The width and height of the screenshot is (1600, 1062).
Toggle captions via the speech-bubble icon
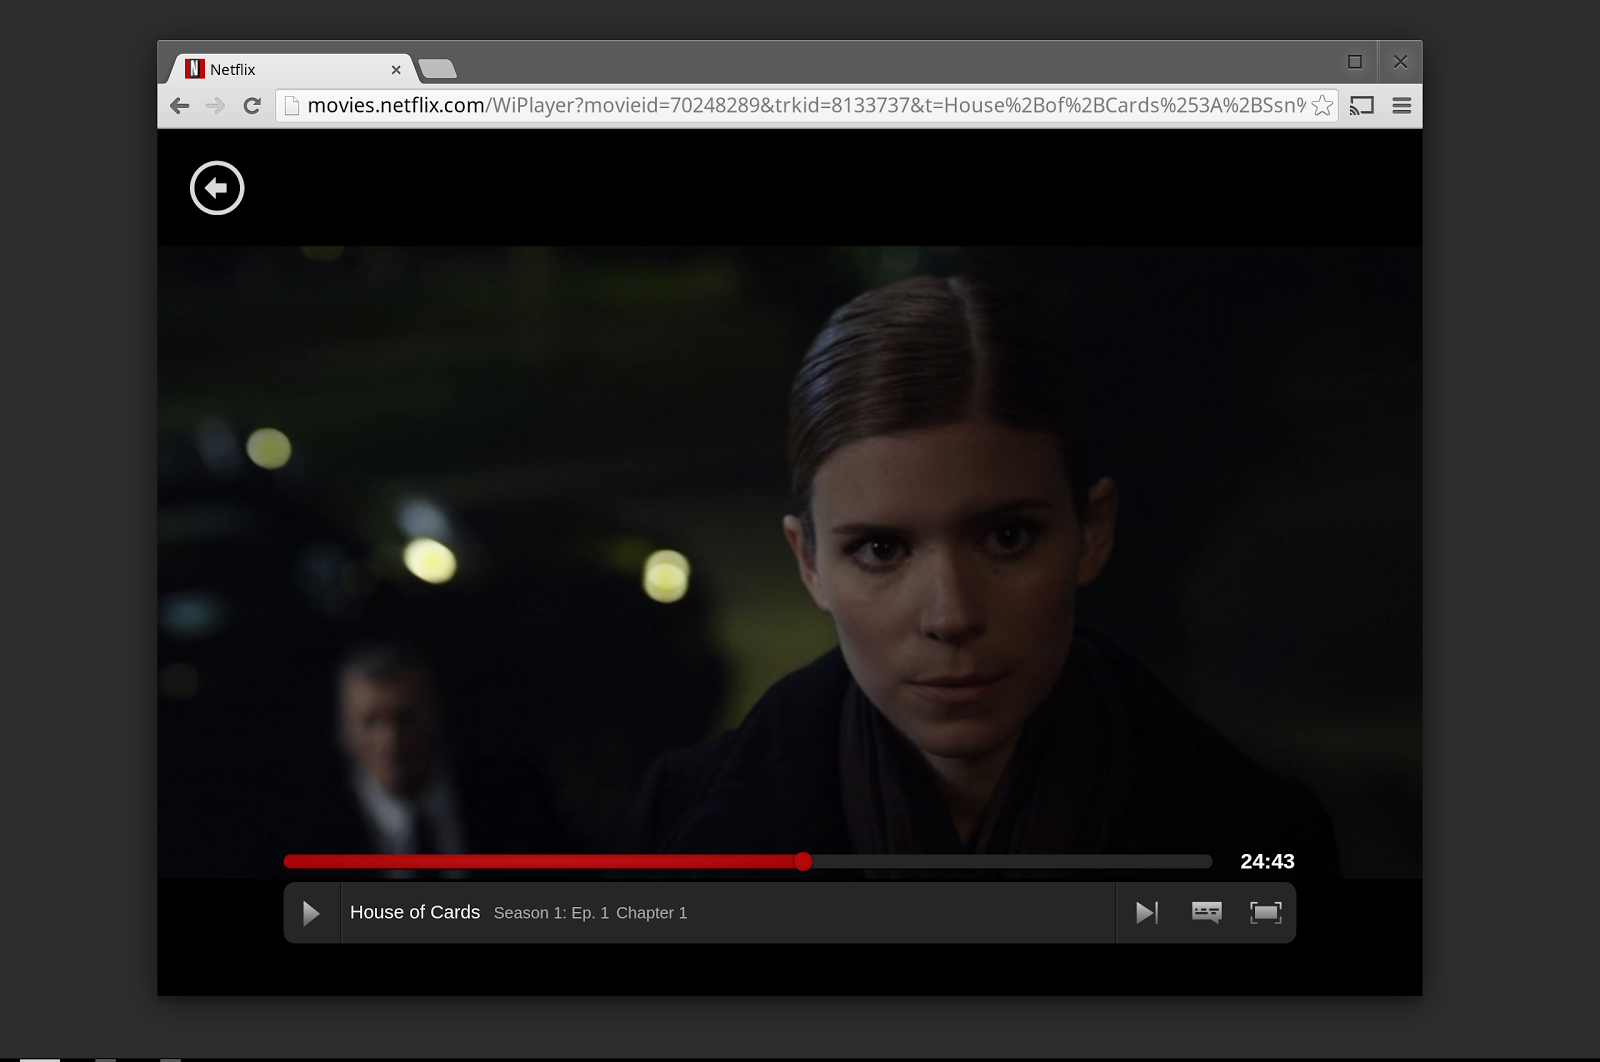[x=1206, y=912]
